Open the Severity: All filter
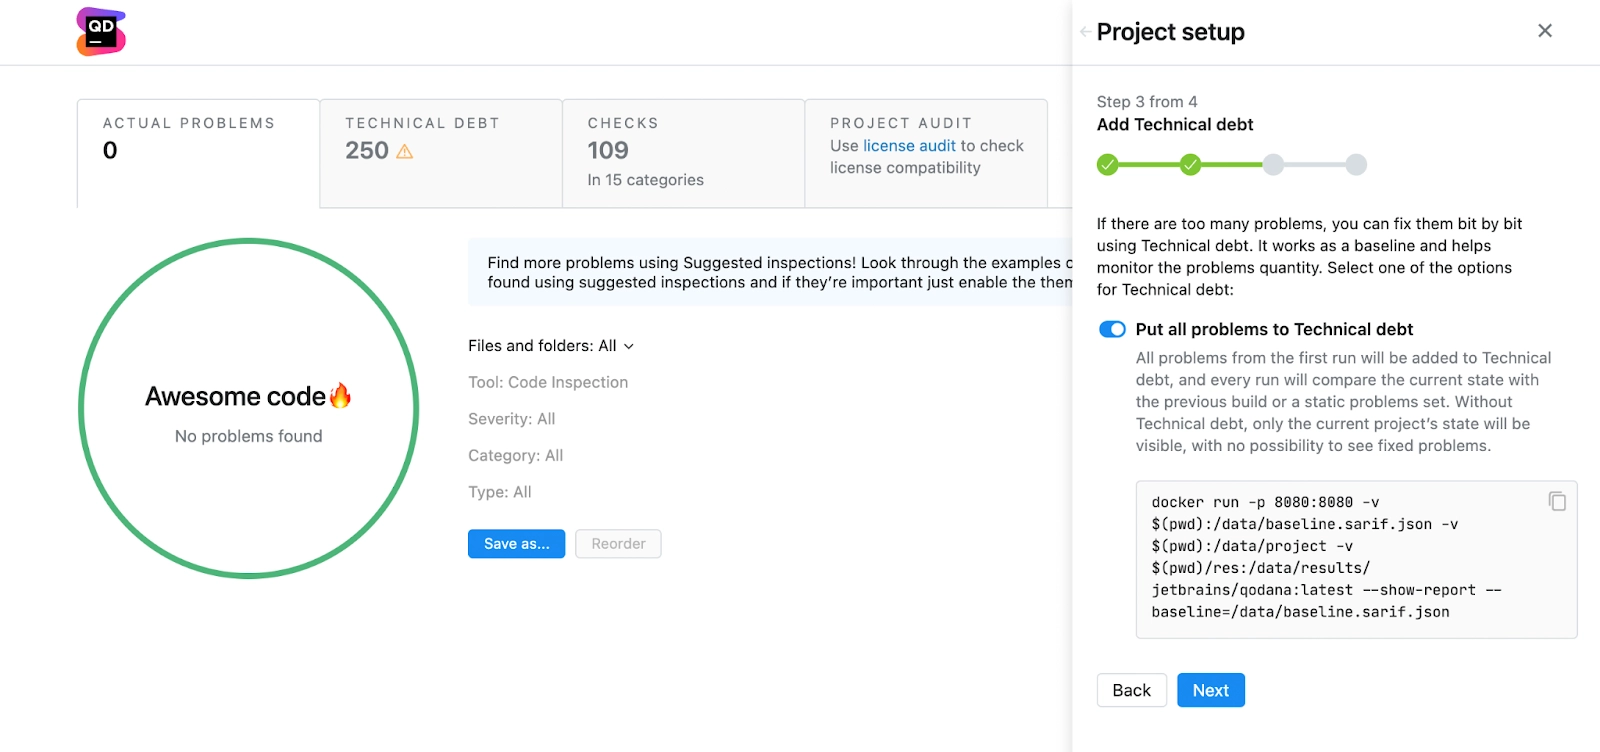The width and height of the screenshot is (1600, 752). click(512, 419)
